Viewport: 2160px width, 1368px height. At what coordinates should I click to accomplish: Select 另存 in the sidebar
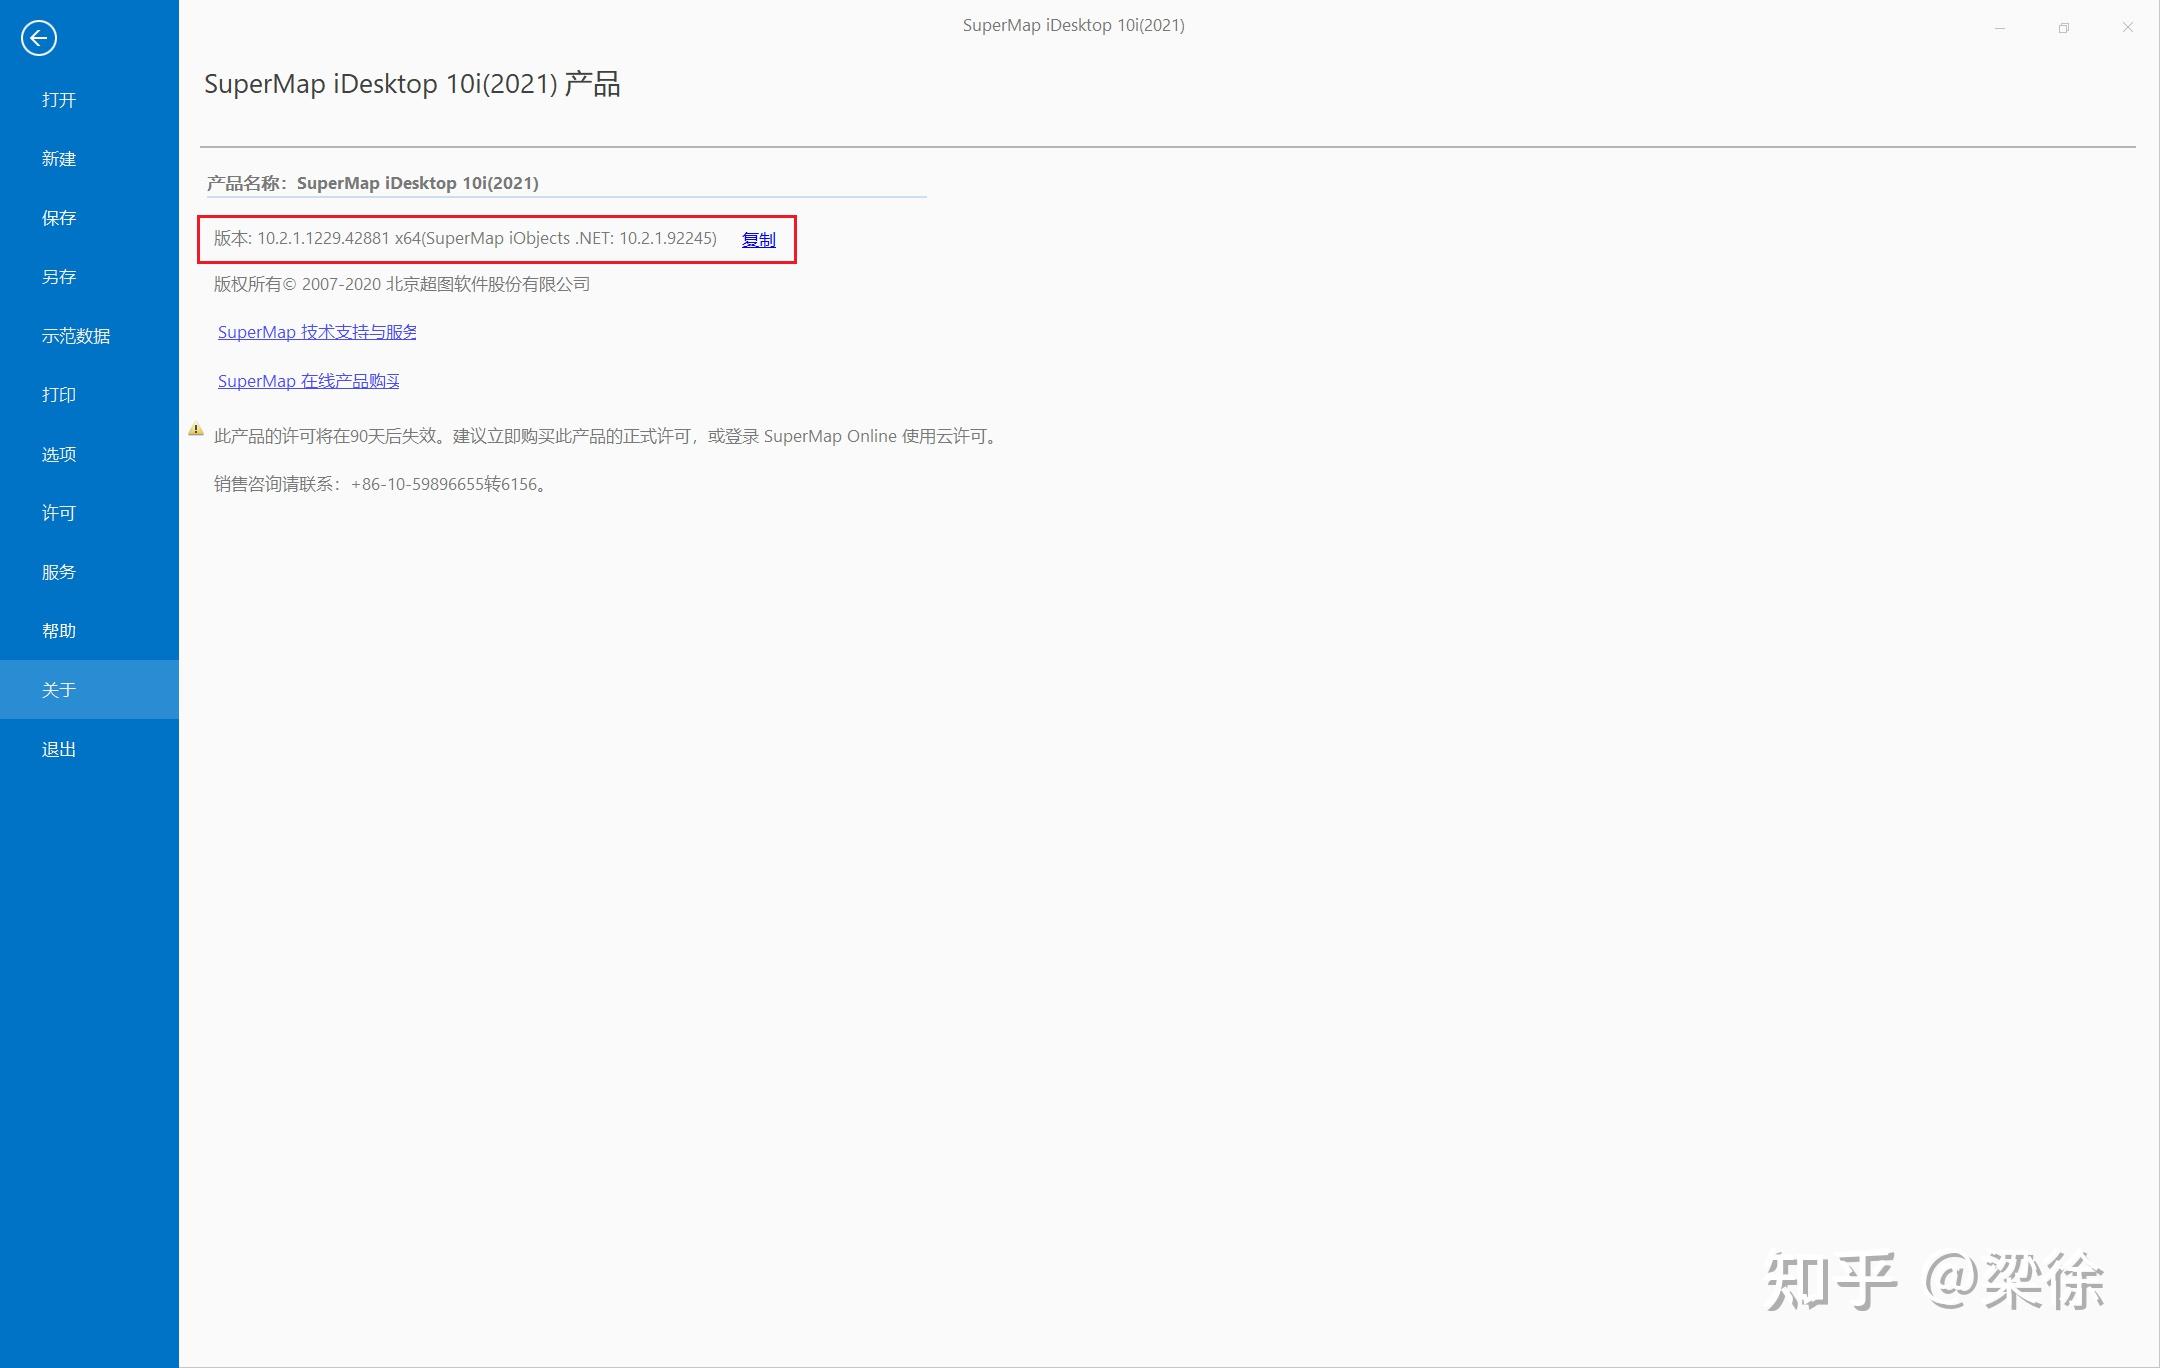click(89, 277)
